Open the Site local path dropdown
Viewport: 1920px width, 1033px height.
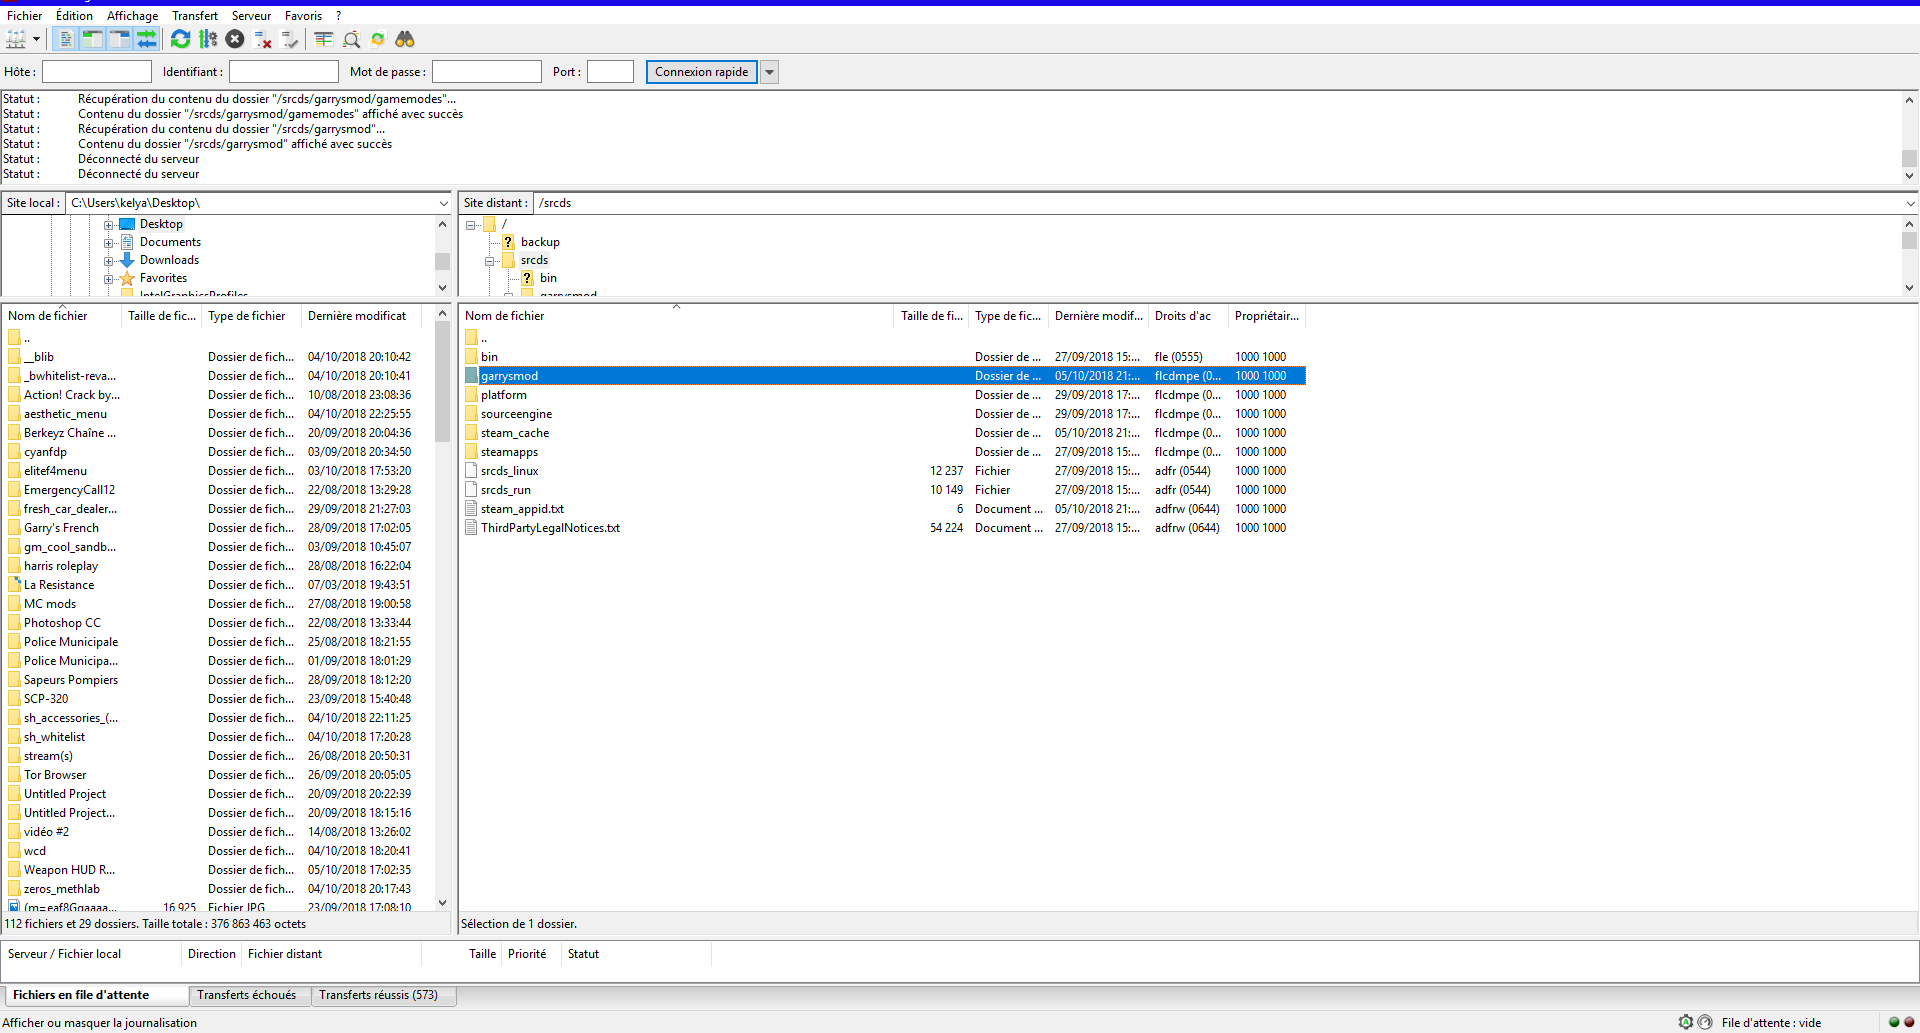(443, 203)
